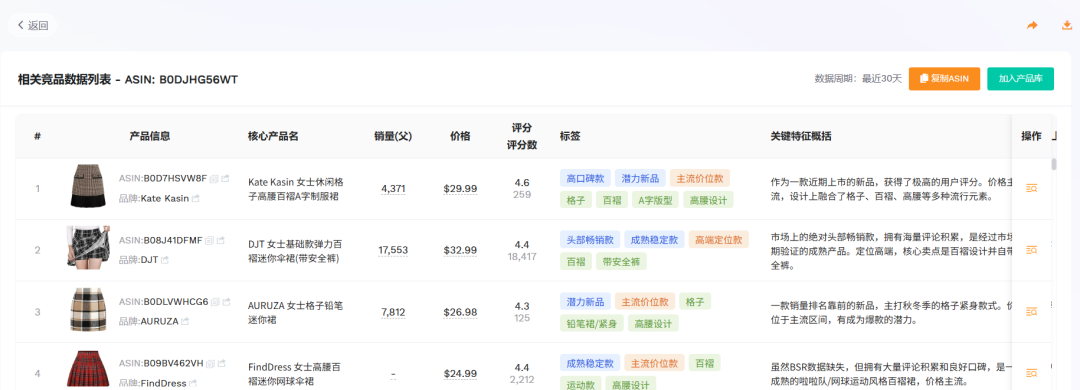Click sales value 17,553

coord(393,249)
